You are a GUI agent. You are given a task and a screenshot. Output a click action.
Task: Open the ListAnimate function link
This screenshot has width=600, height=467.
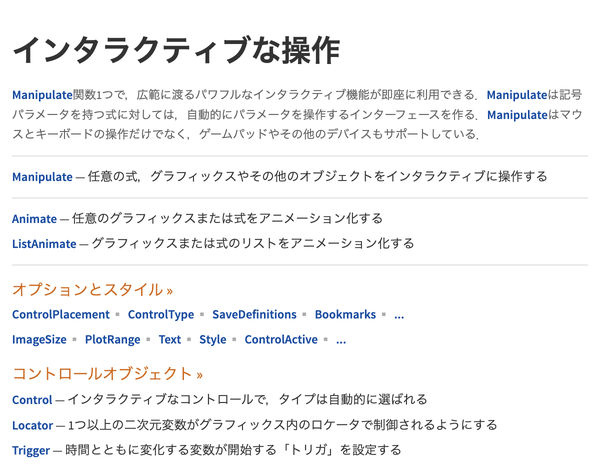tap(44, 244)
